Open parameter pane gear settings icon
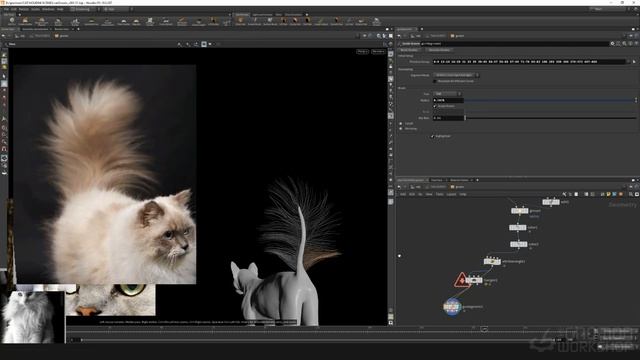640x360 pixels. [612, 44]
